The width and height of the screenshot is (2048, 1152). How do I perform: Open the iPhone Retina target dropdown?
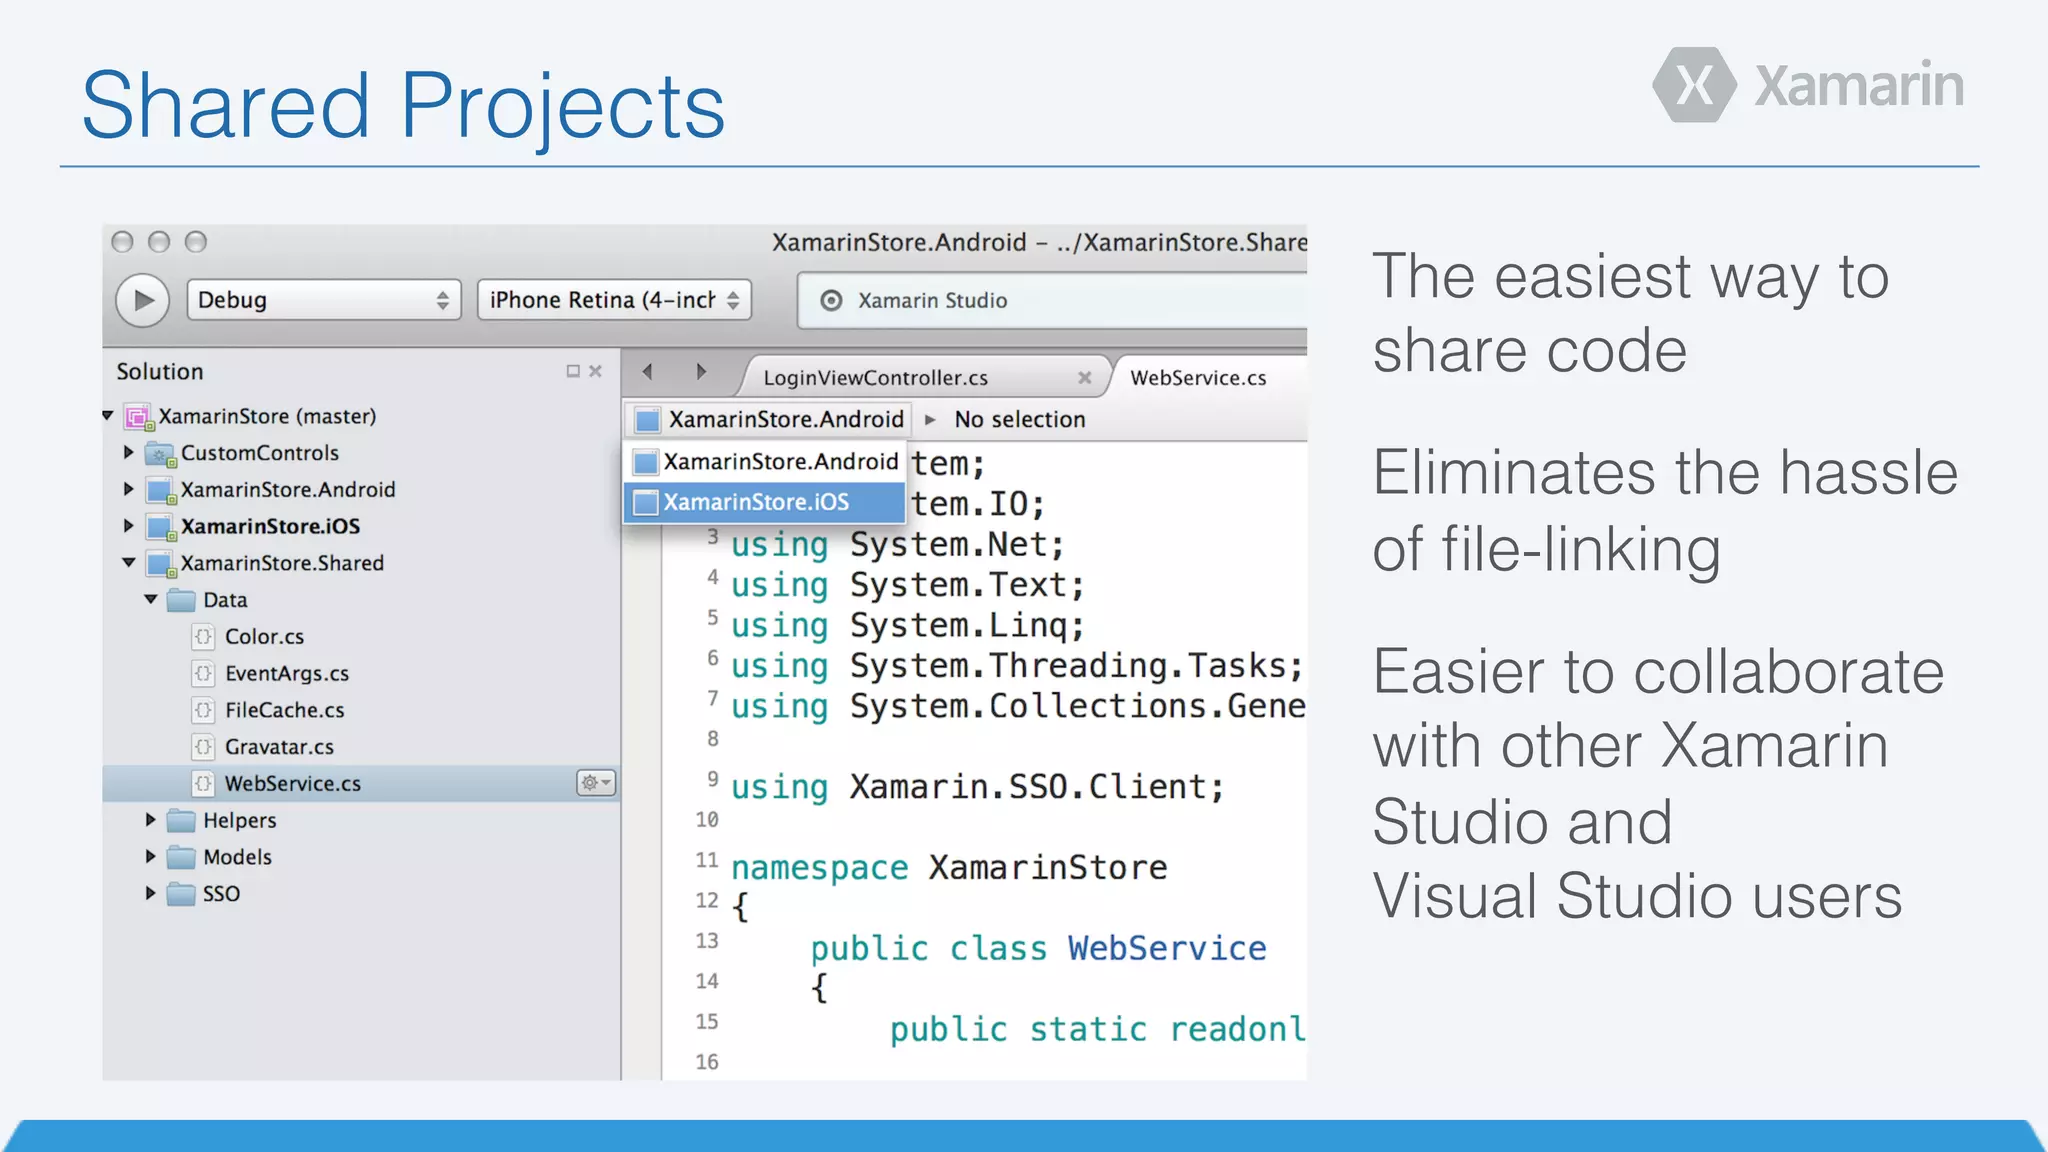(x=614, y=300)
